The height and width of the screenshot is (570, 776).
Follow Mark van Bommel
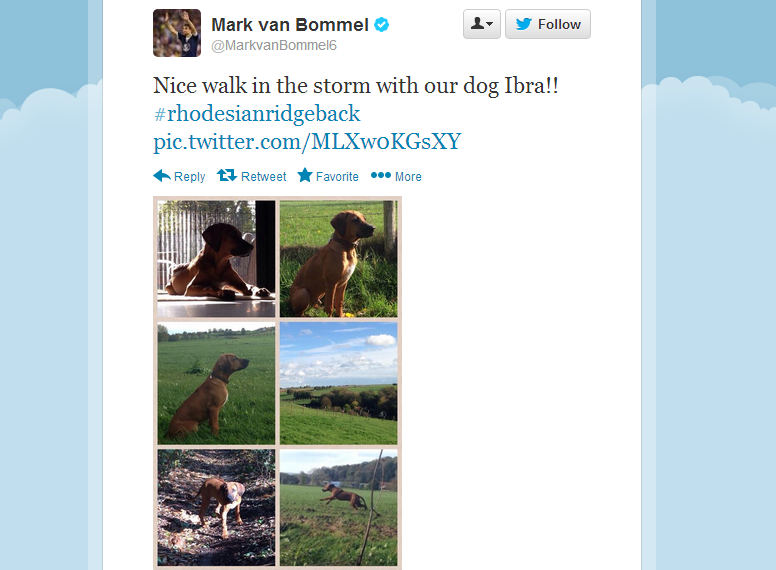tap(547, 24)
